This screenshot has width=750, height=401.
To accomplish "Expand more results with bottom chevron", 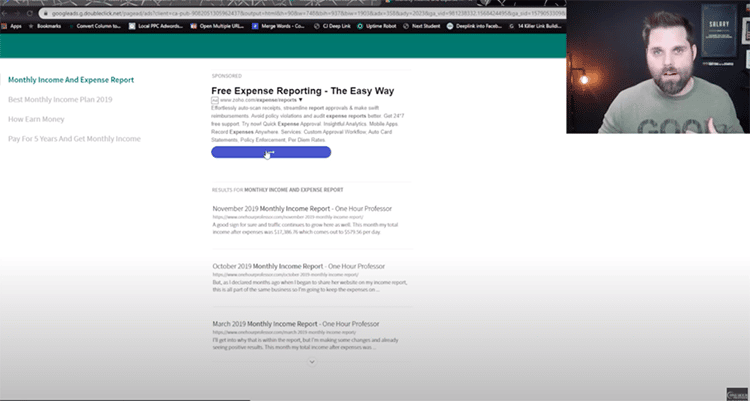I will click(x=312, y=361).
